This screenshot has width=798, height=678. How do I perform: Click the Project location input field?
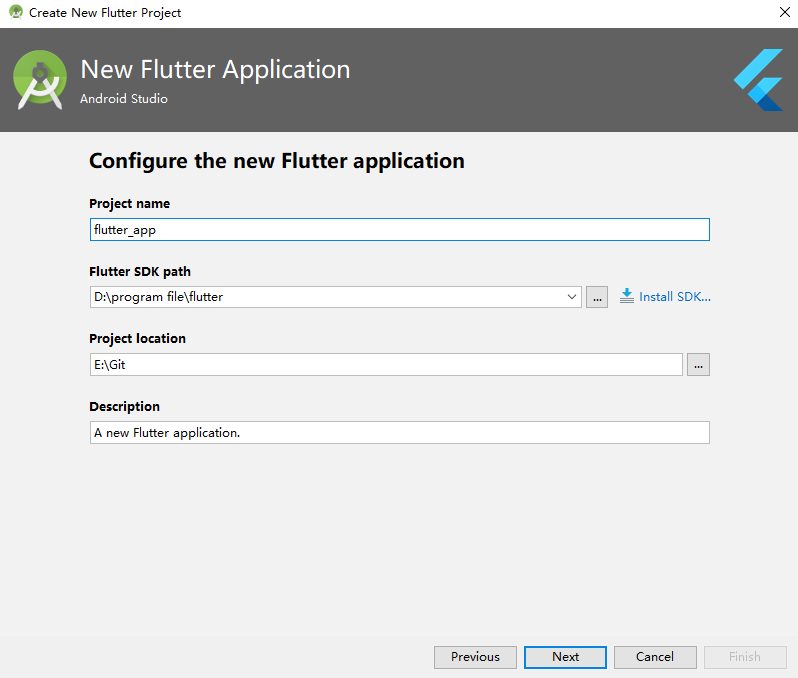tap(386, 364)
